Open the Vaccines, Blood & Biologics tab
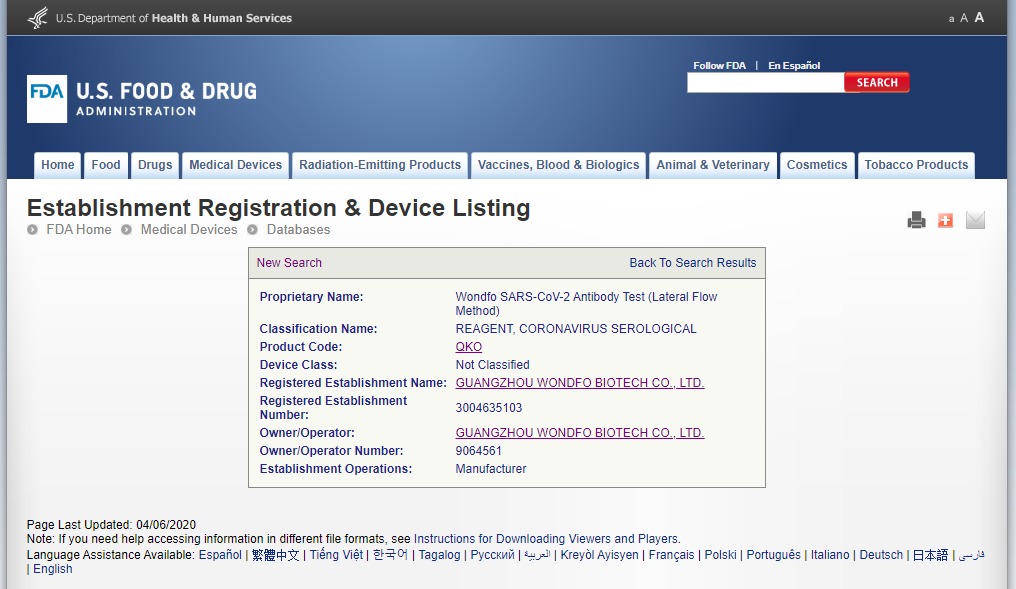This screenshot has width=1016, height=589. [558, 165]
